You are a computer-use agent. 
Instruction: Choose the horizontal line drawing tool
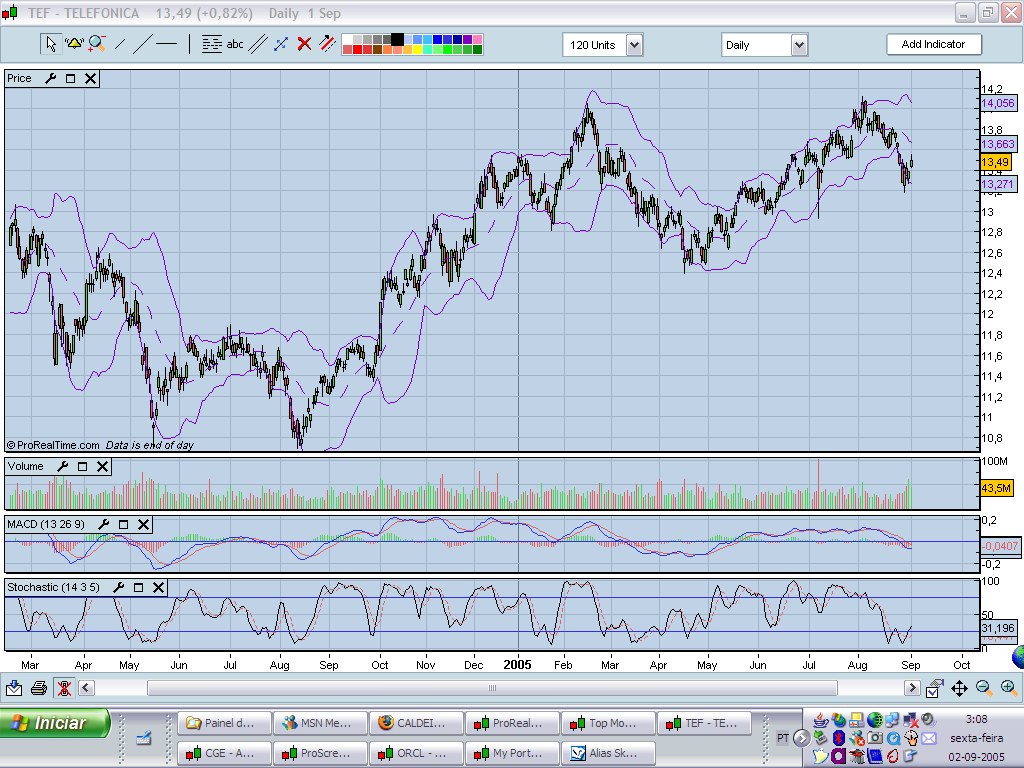coord(166,44)
